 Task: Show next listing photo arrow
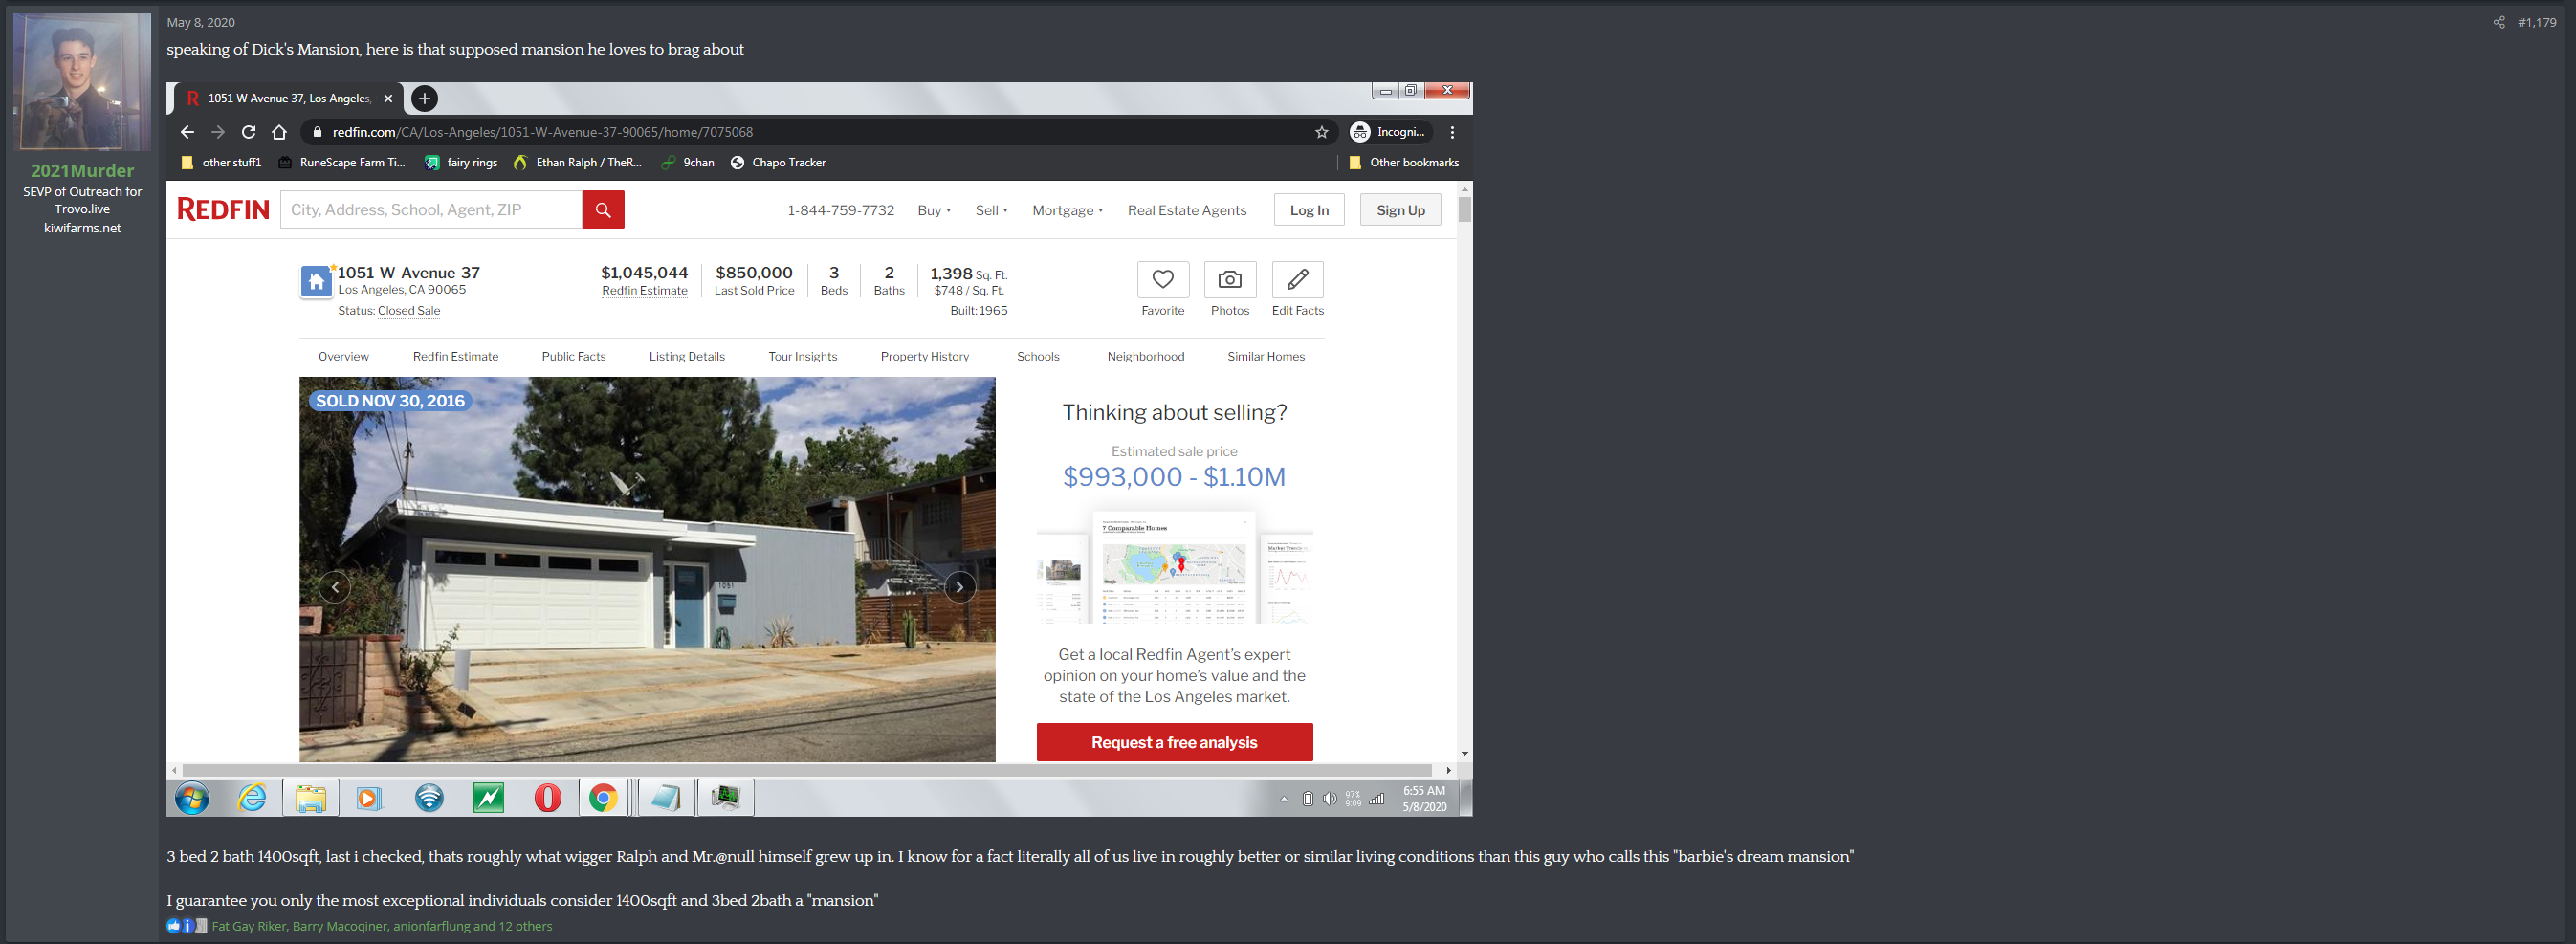[x=959, y=587]
